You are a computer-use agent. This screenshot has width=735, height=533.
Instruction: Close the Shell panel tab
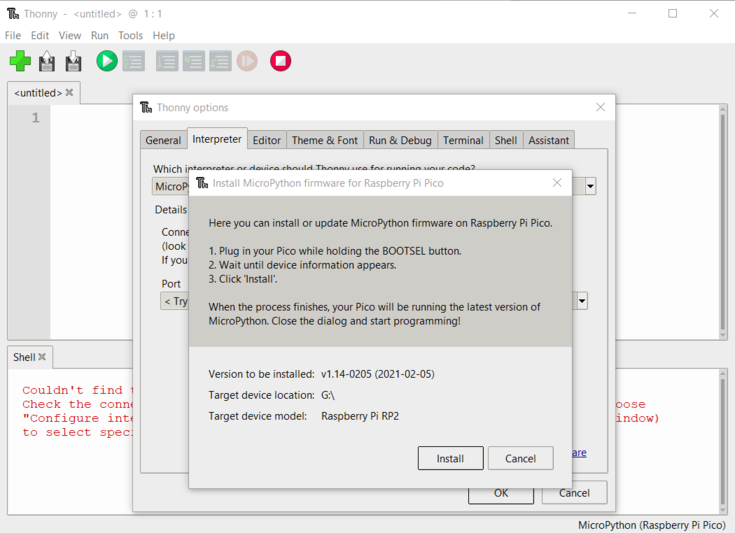42,357
